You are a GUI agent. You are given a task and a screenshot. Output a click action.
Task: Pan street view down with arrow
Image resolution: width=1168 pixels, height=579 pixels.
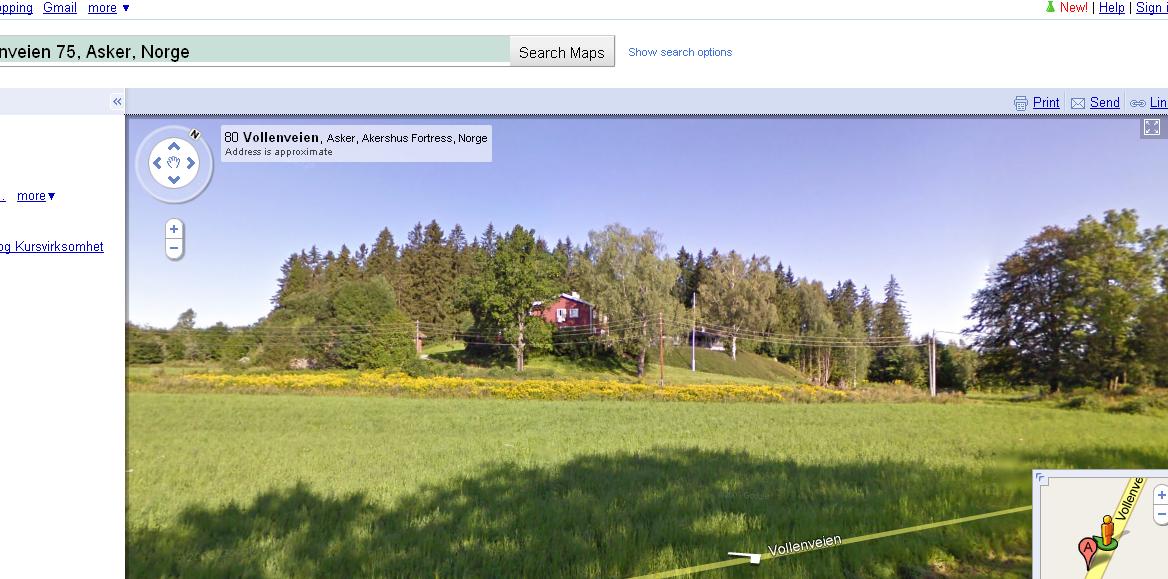174,180
